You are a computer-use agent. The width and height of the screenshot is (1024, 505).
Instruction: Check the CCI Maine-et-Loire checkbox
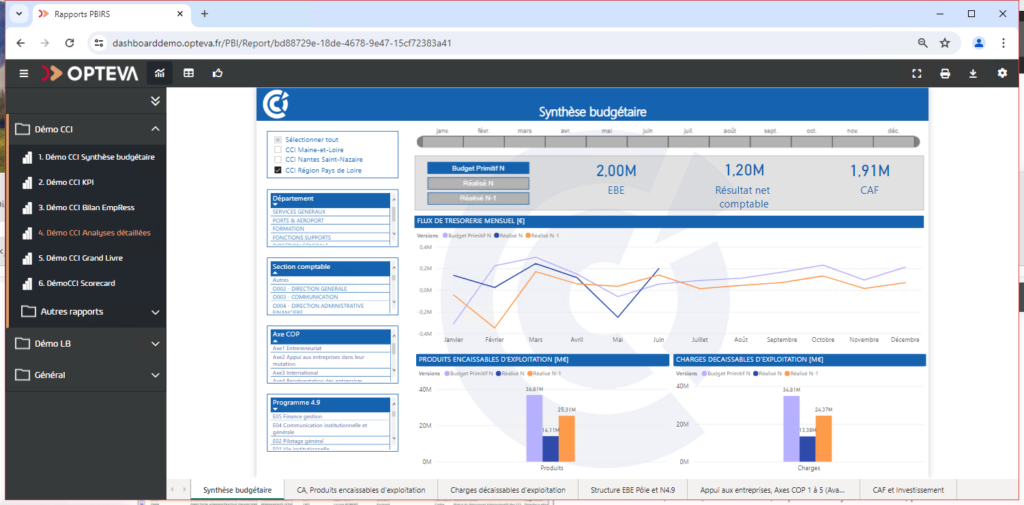[x=278, y=149]
